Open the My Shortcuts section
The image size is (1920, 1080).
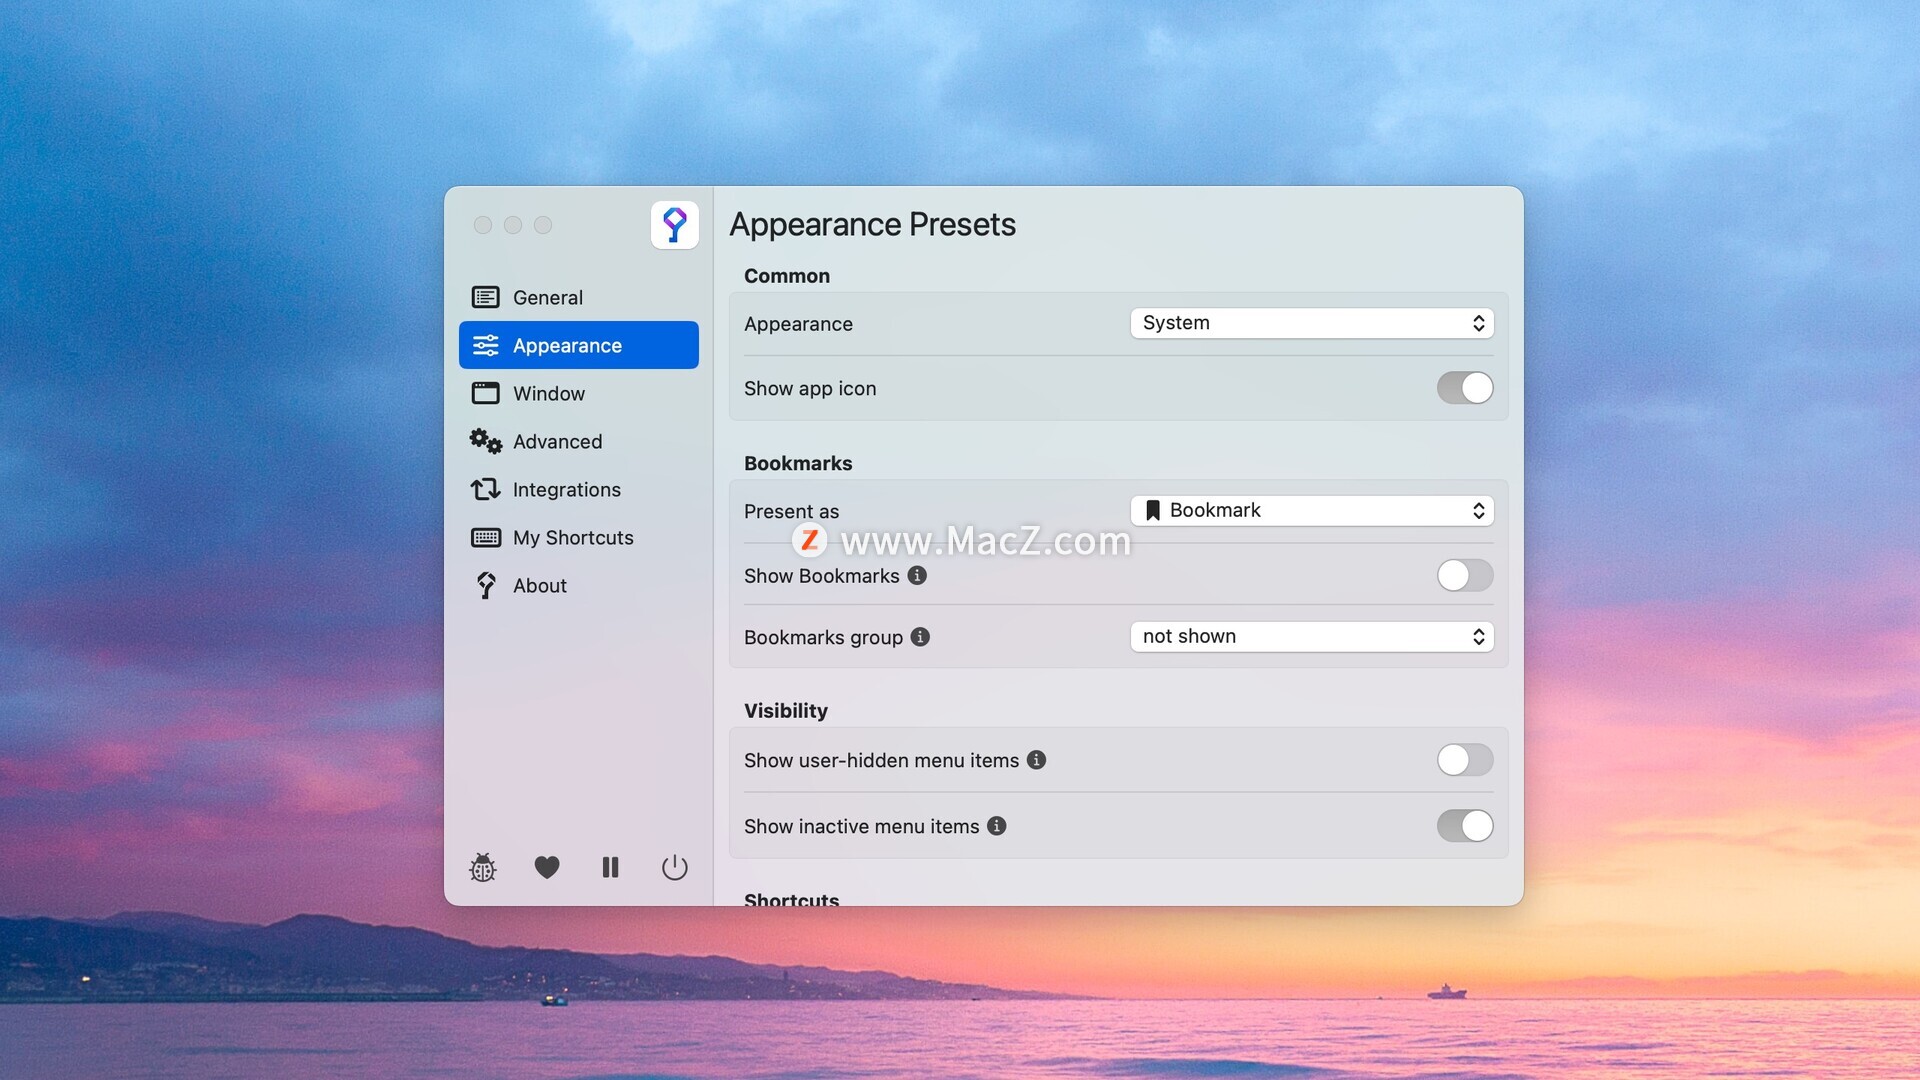coord(573,538)
